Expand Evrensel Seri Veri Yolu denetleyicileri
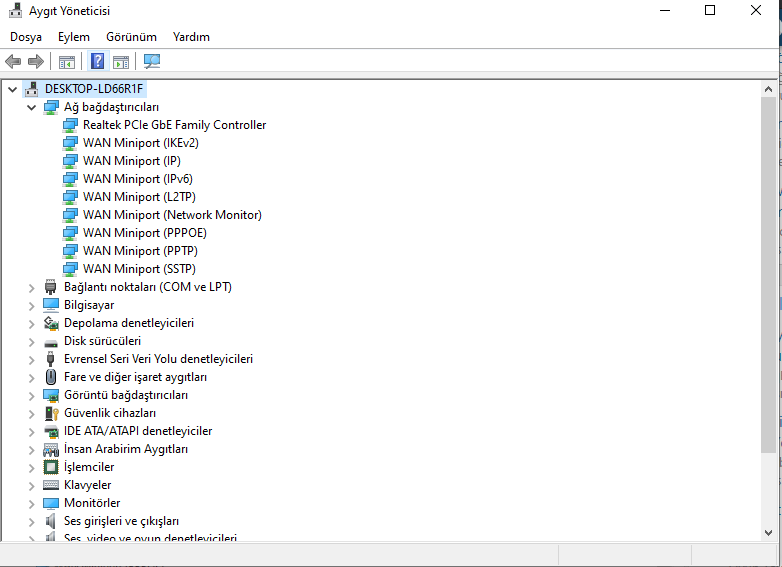The width and height of the screenshot is (782, 567). tap(31, 360)
